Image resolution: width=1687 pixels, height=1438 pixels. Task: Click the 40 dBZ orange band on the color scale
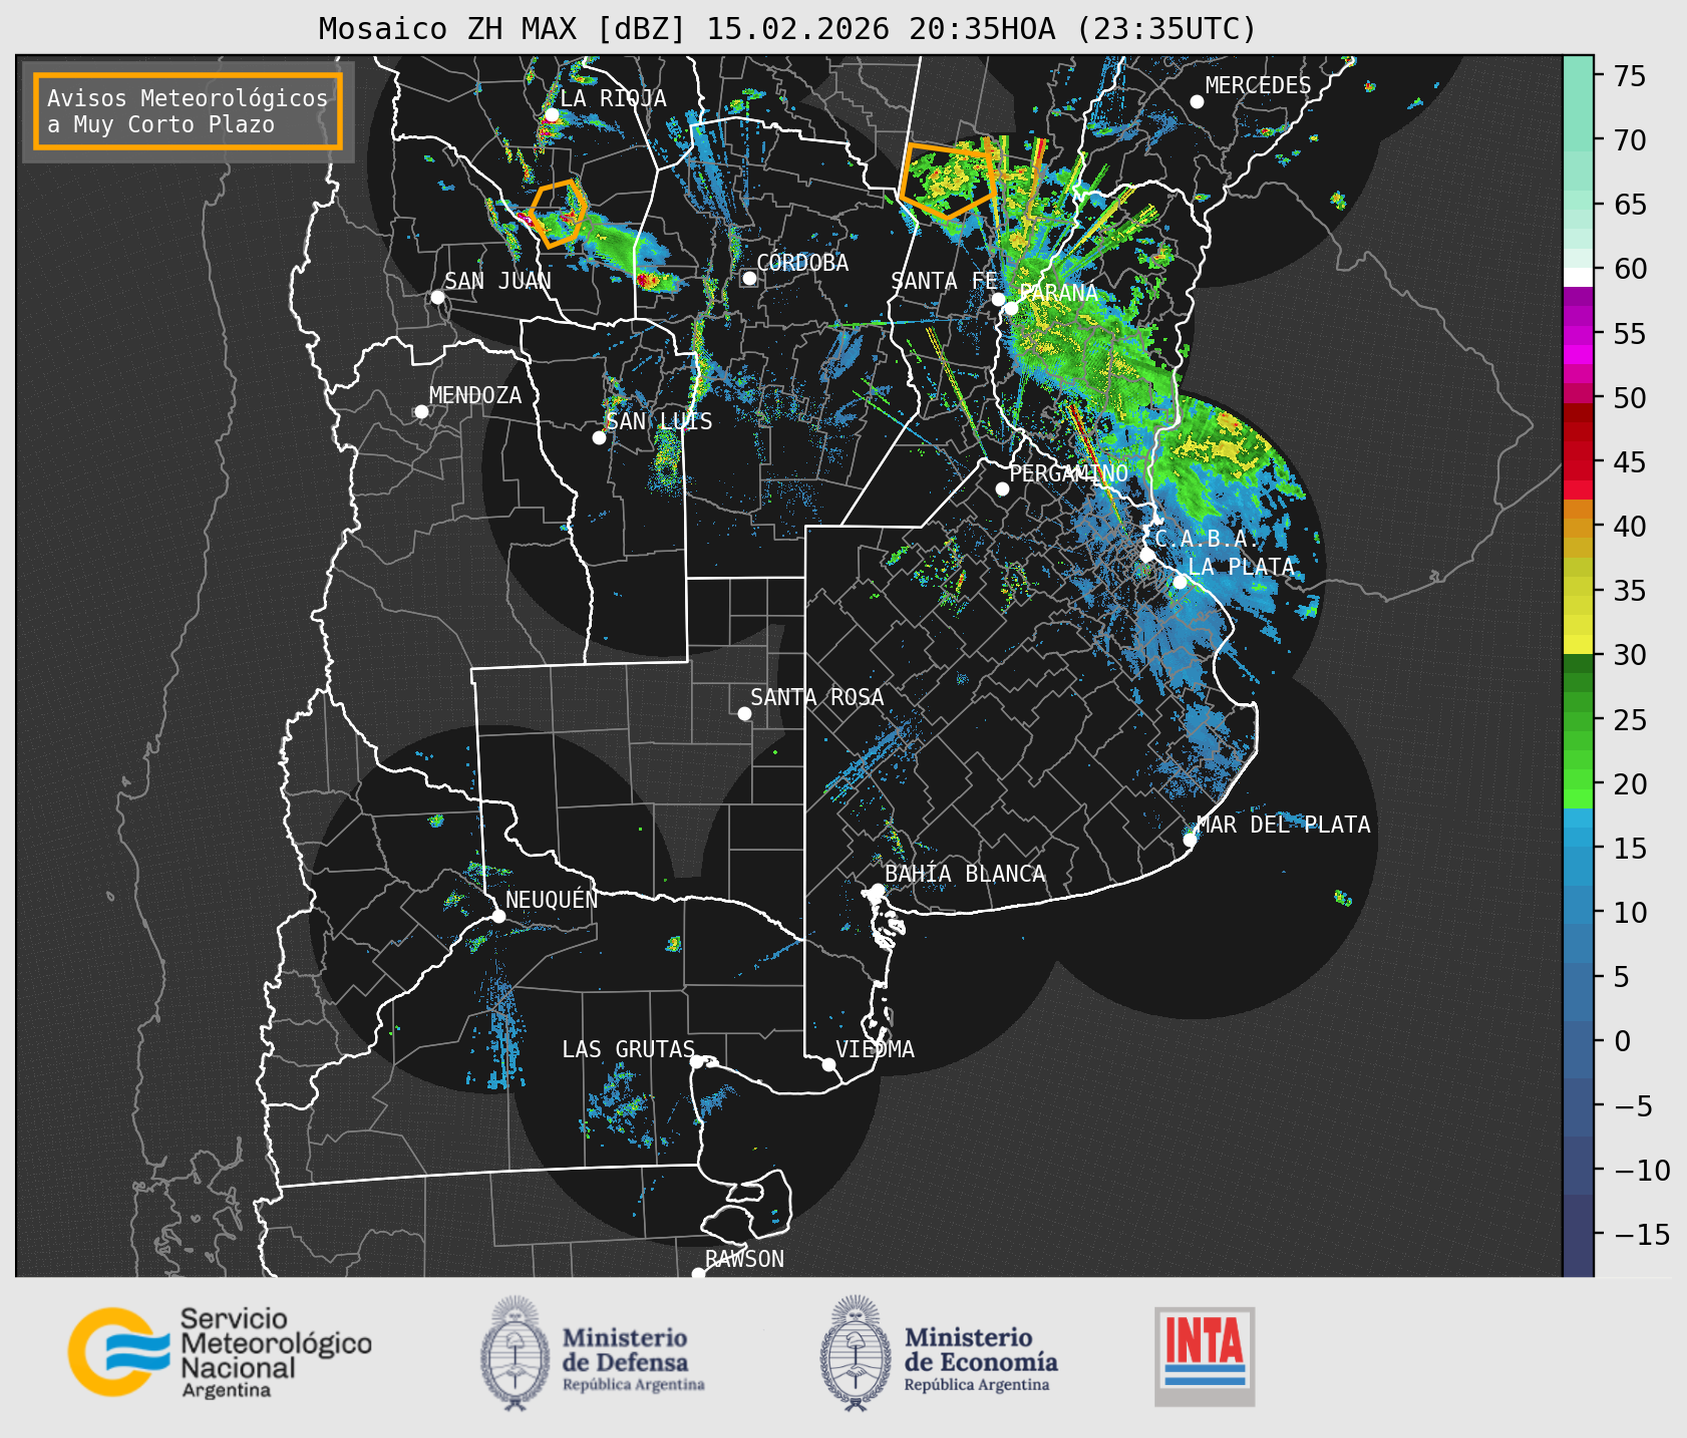click(x=1578, y=526)
